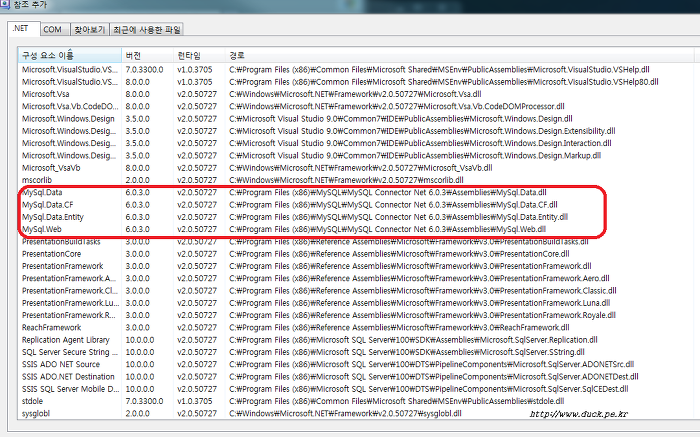Image resolution: width=700 pixels, height=437 pixels.
Task: Select the PresentationFramework.A... component
Action: coord(69,278)
